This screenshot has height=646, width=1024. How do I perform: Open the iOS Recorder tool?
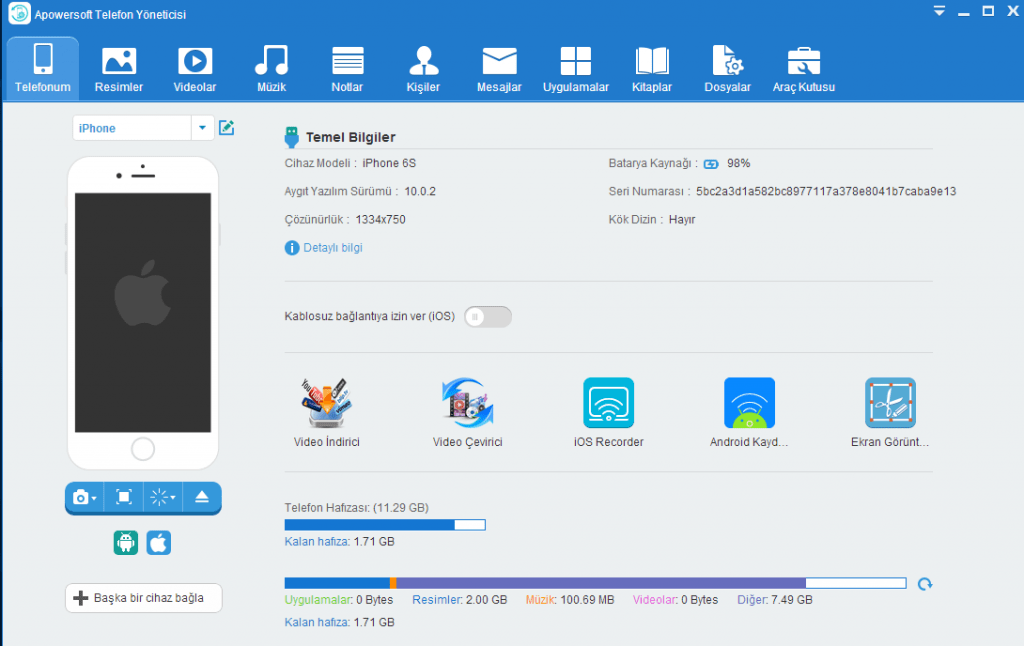click(608, 403)
